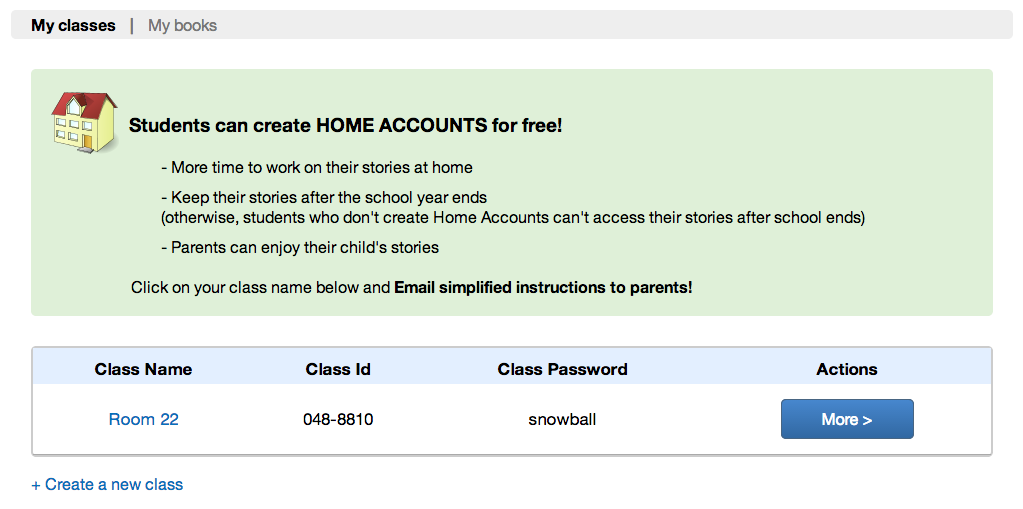Open the My books tab
The image size is (1023, 509).
[x=182, y=25]
